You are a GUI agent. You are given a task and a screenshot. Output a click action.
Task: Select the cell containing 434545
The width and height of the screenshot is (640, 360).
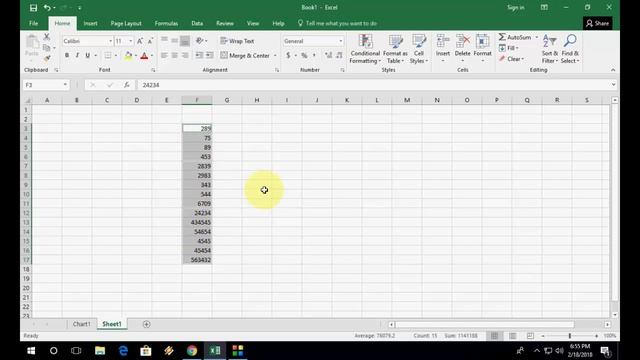[197, 222]
